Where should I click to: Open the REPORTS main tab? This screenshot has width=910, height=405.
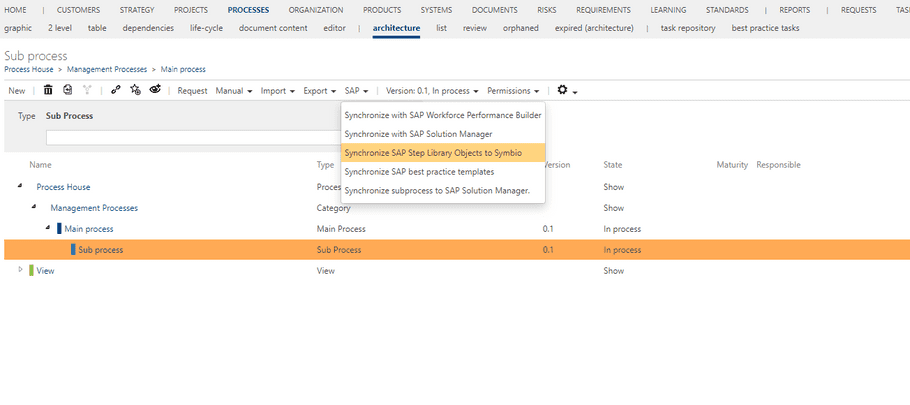(x=796, y=10)
